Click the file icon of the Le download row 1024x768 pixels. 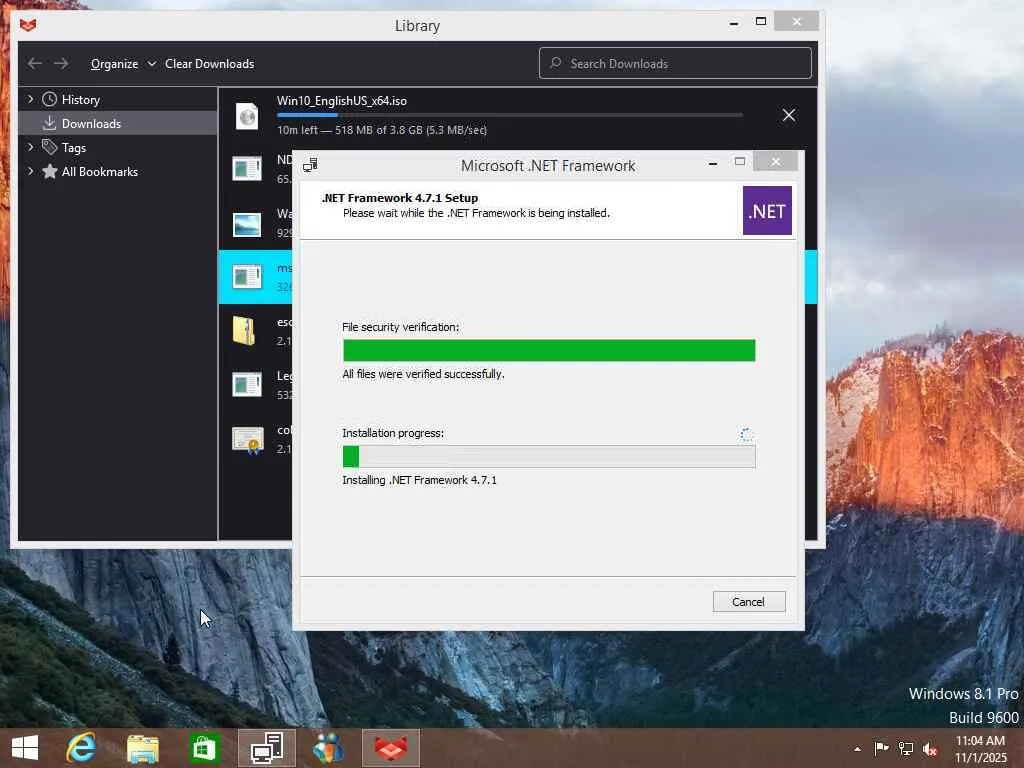(x=247, y=385)
